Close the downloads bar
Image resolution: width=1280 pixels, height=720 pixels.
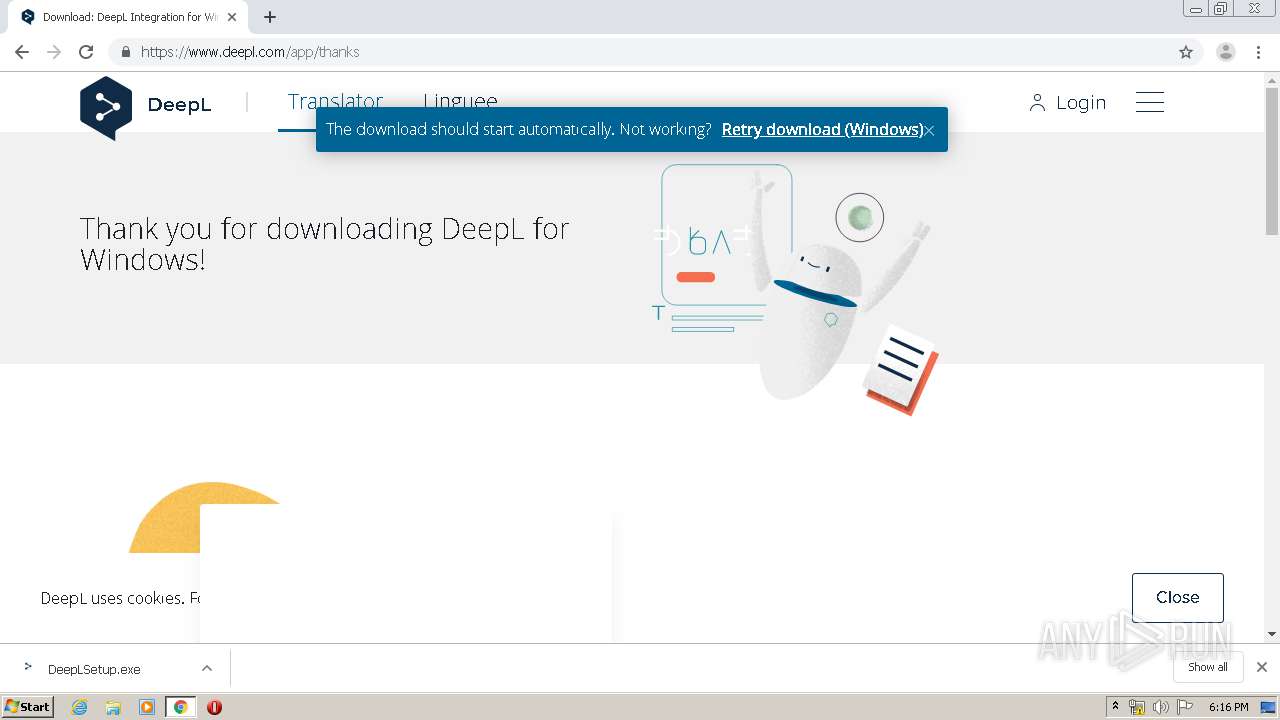tap(1262, 667)
